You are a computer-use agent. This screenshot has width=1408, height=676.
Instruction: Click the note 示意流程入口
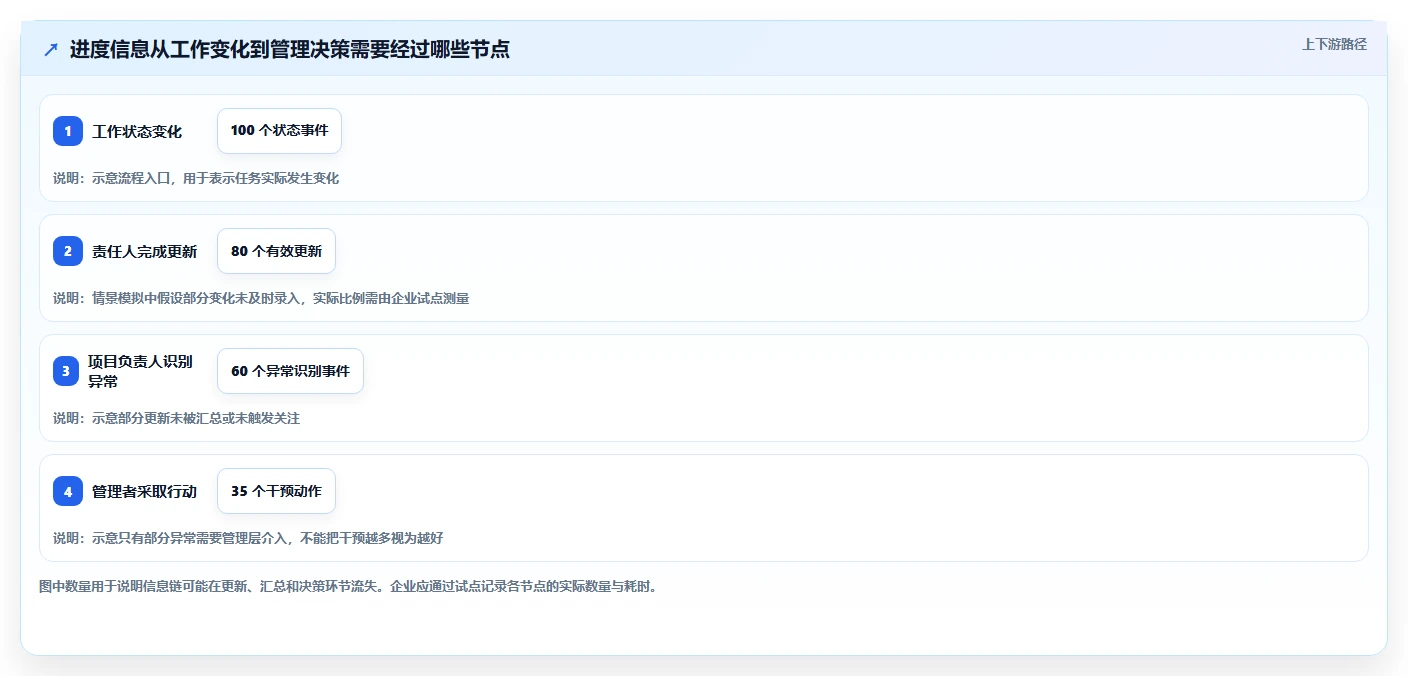196,178
